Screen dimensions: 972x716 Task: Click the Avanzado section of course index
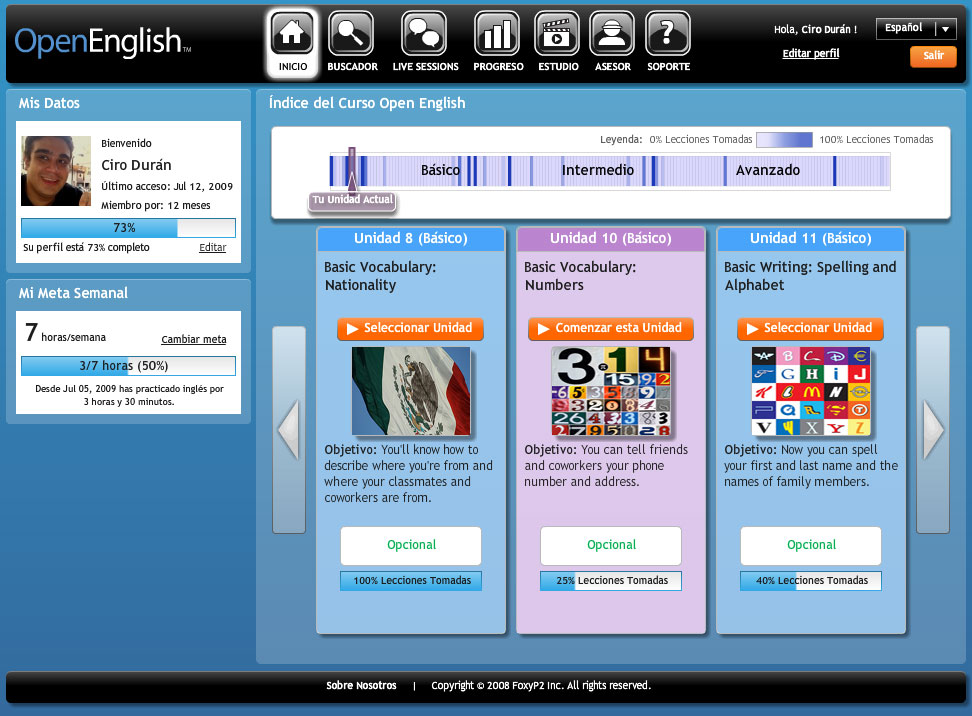767,170
